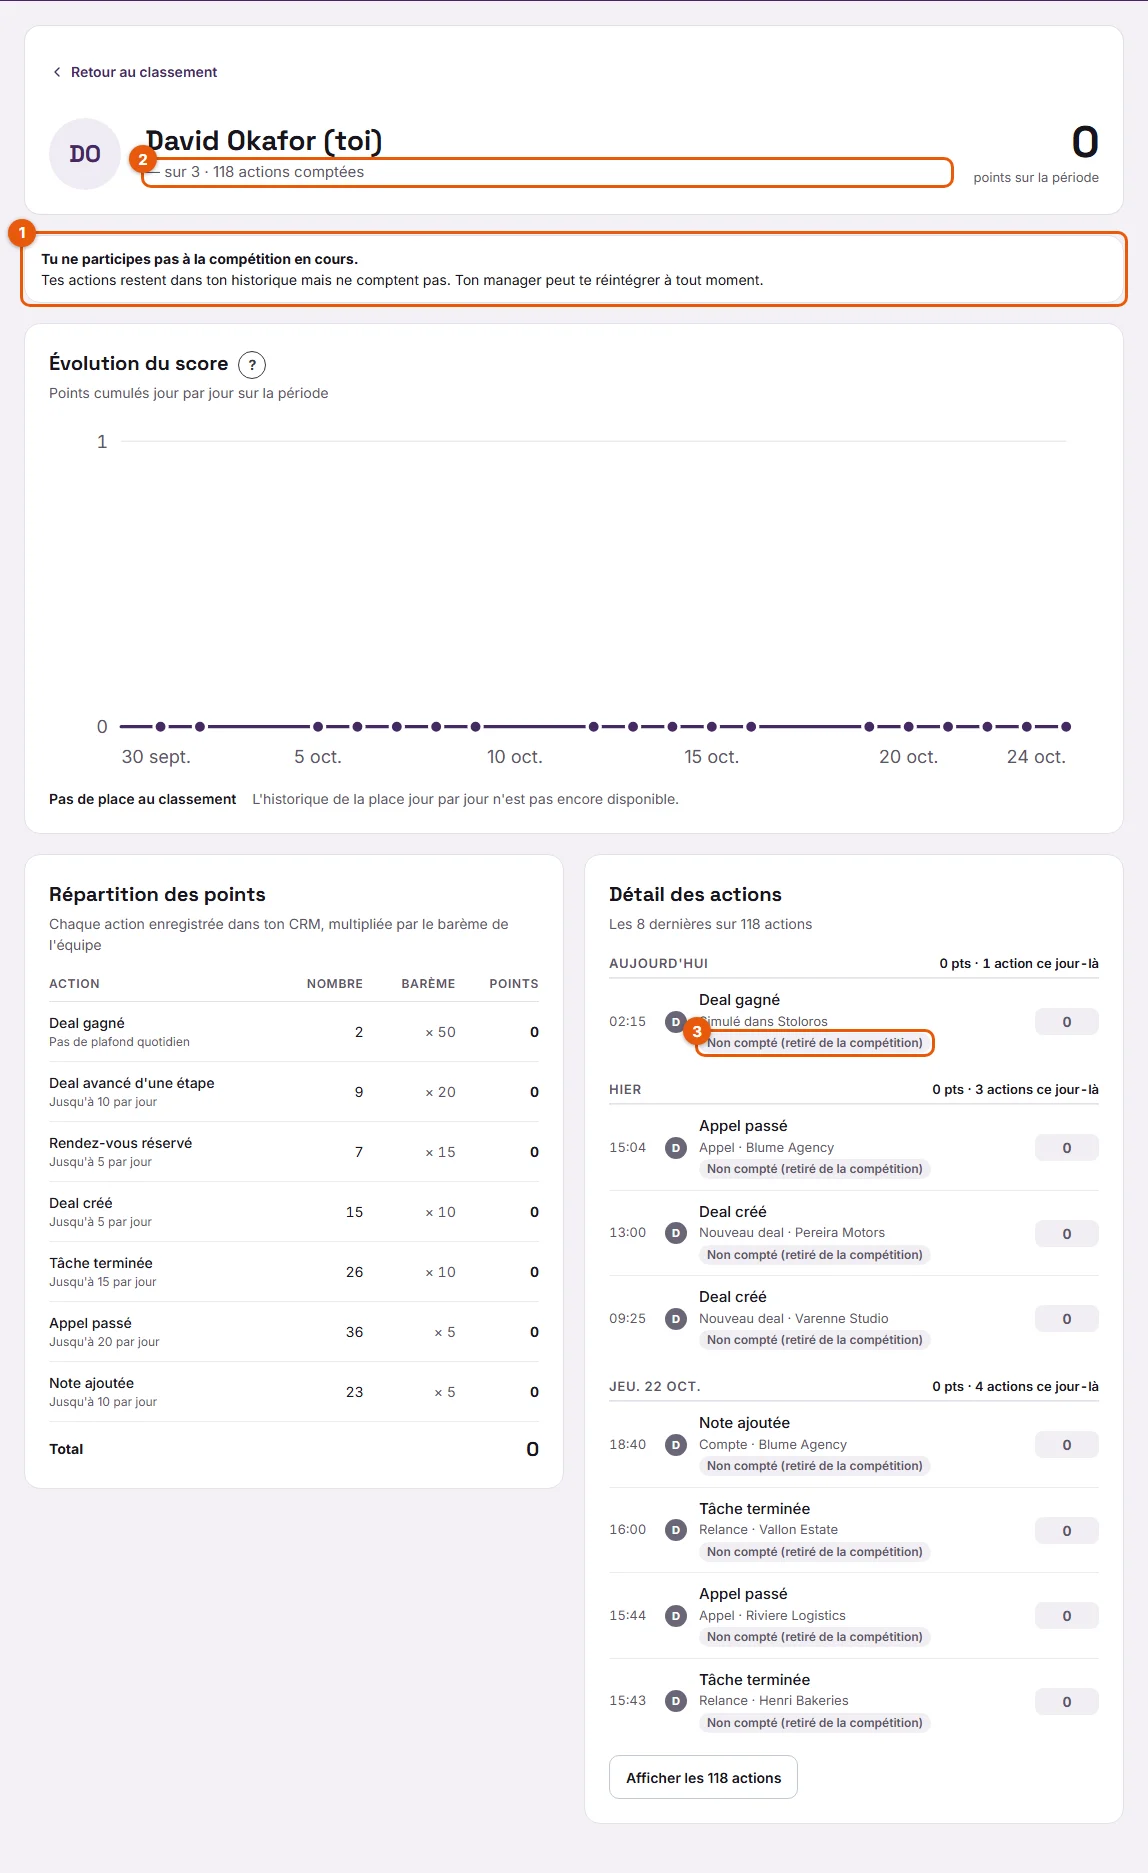Click the D avatar beside Vallon Estate task
Viewport: 1148px width, 1873px height.
coord(676,1530)
